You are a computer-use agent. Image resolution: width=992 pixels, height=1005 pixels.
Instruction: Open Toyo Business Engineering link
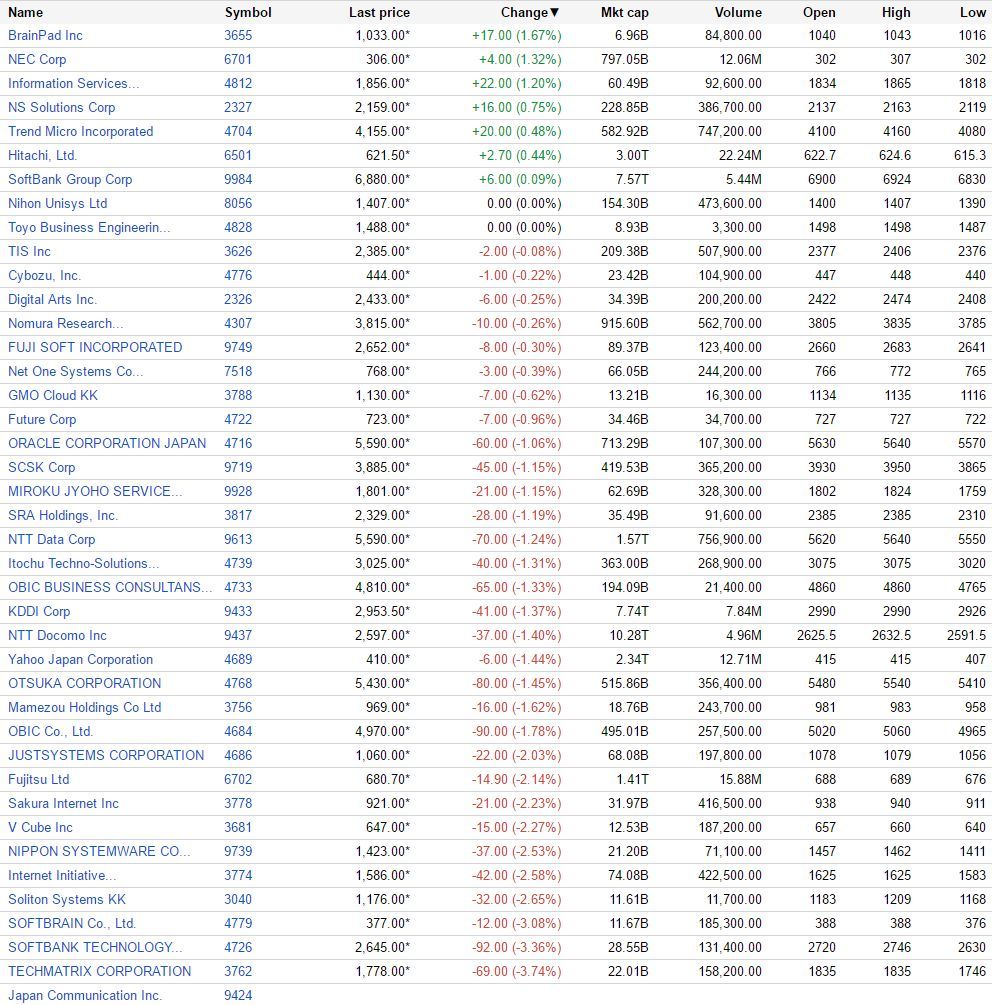pyautogui.click(x=89, y=228)
